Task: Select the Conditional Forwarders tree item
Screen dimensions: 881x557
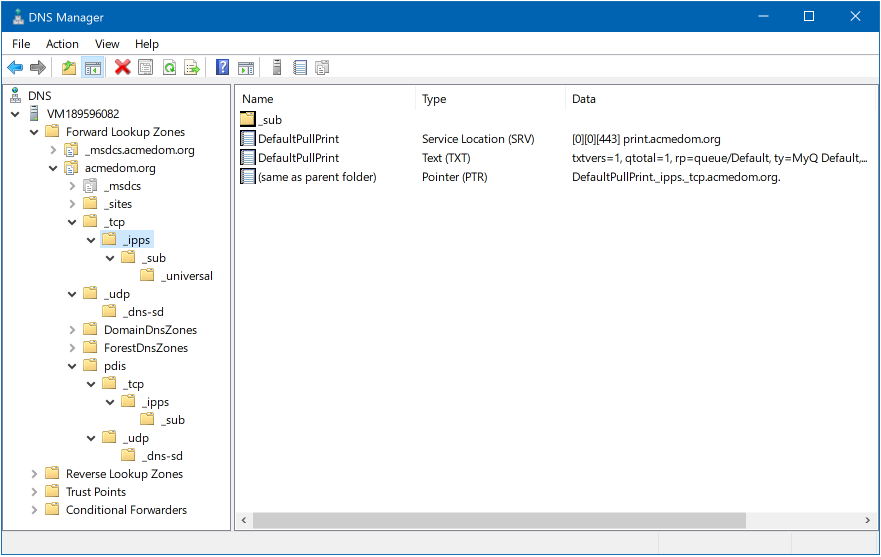Action: 126,510
